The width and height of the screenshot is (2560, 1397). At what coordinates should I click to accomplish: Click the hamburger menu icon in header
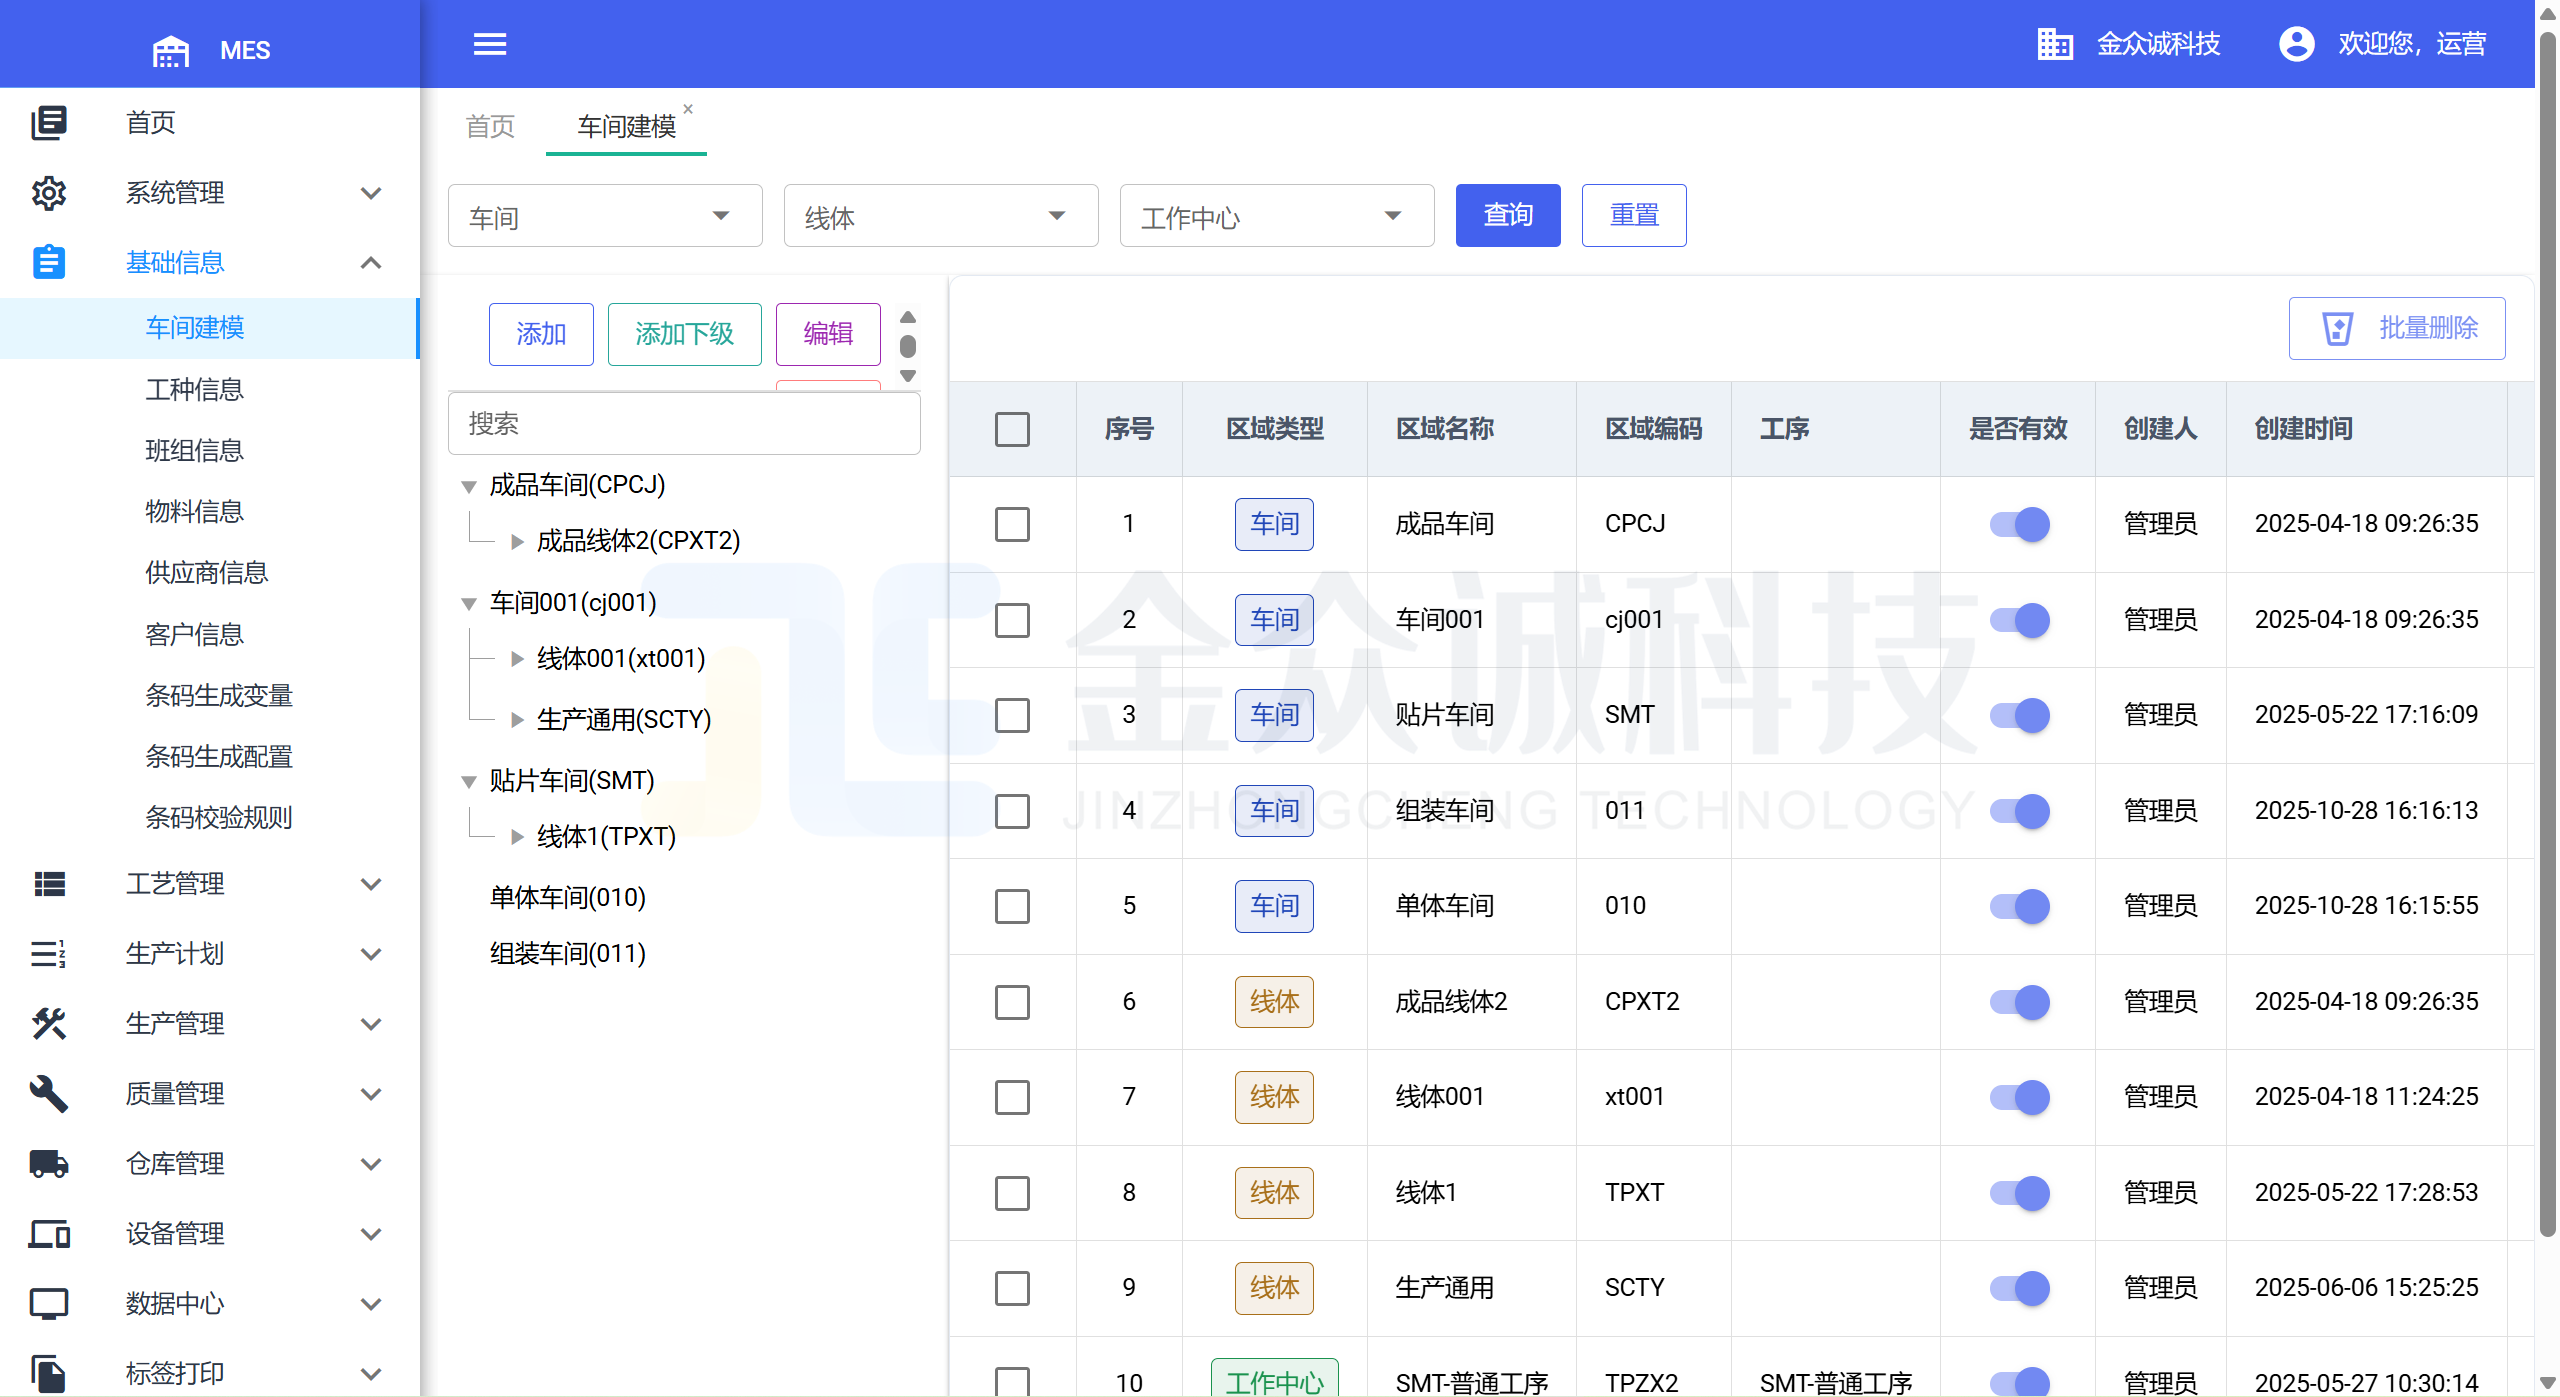point(489,44)
